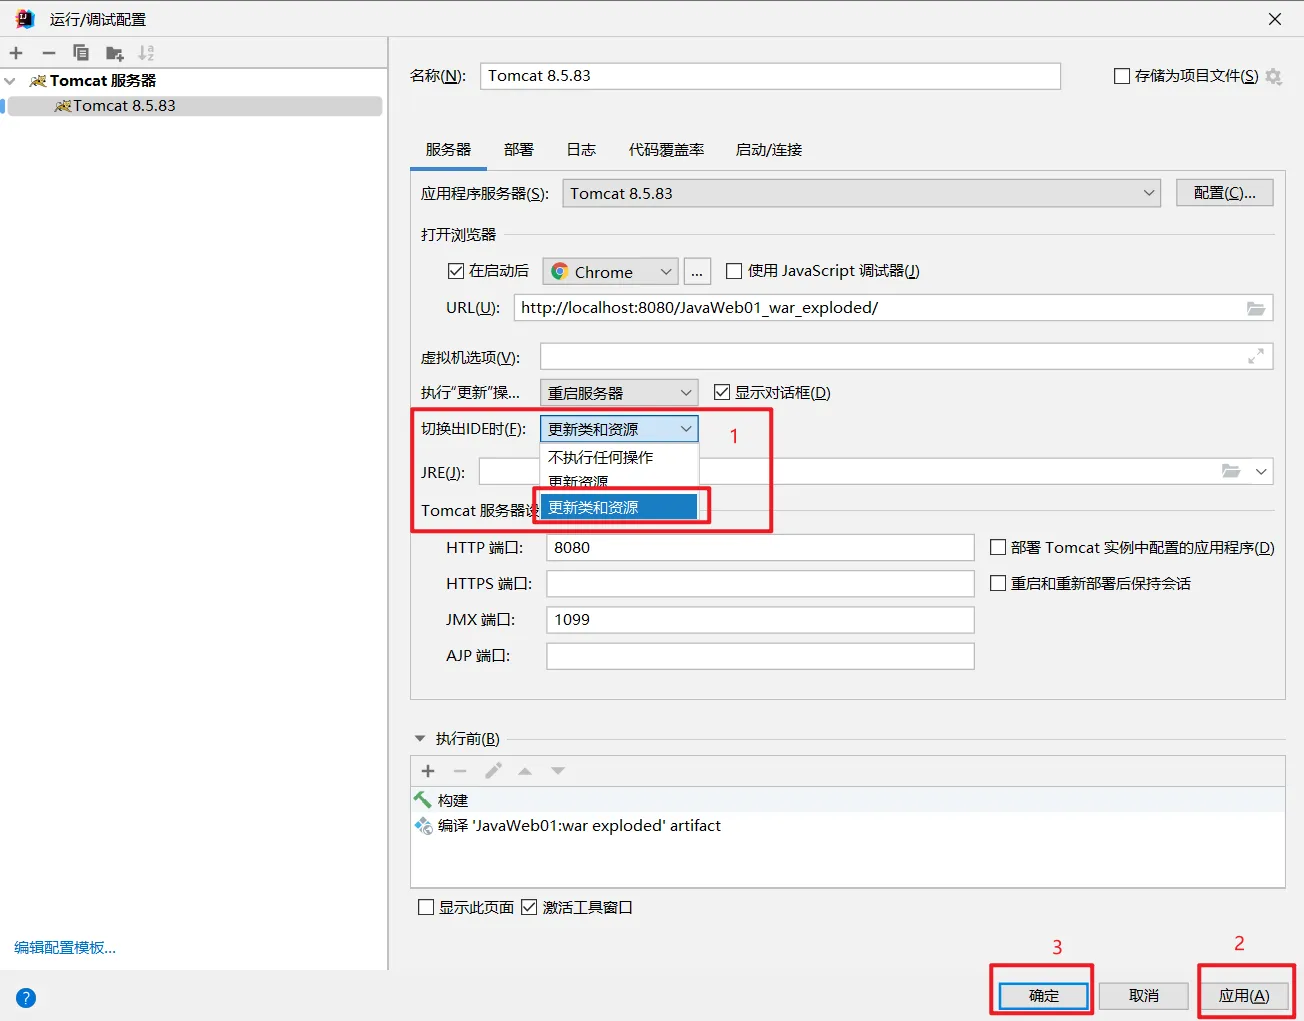Enable deploy applications configured in Tomcat instance
1304x1021 pixels.
pyautogui.click(x=998, y=547)
